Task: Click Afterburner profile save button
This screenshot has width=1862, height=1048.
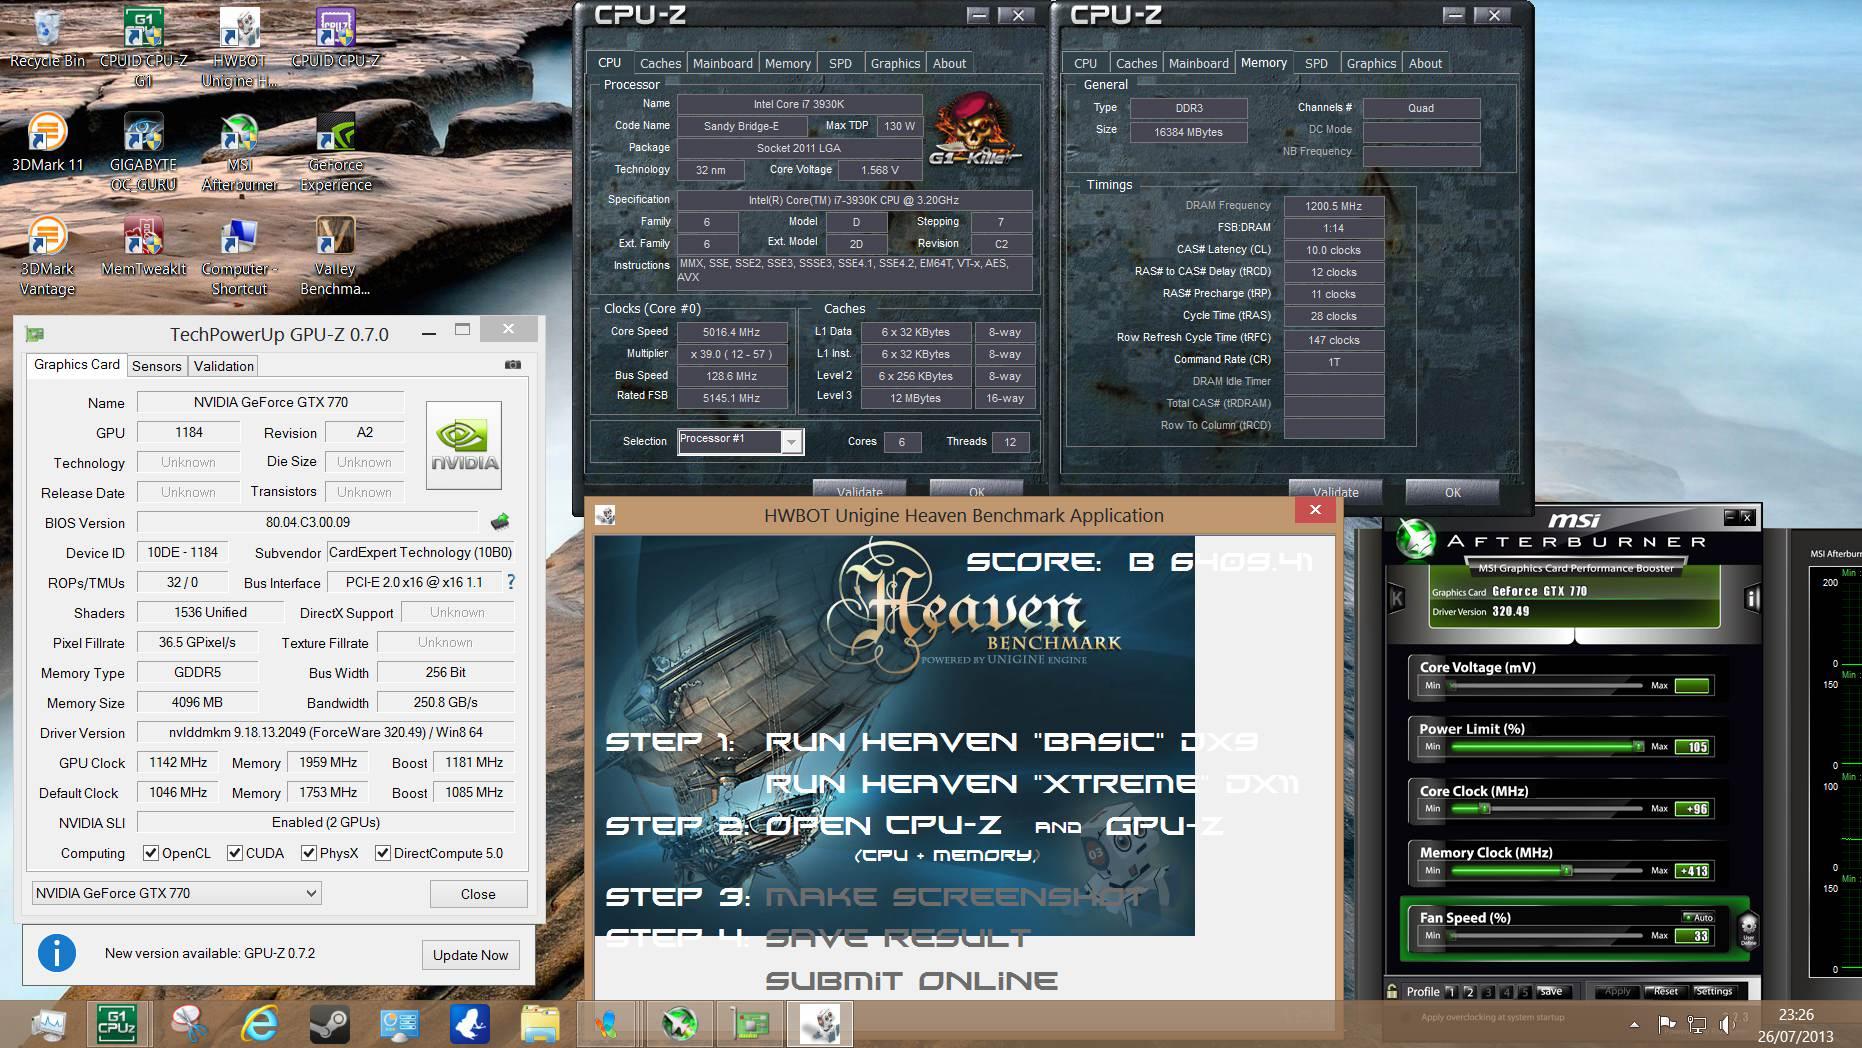Action: coord(1551,991)
